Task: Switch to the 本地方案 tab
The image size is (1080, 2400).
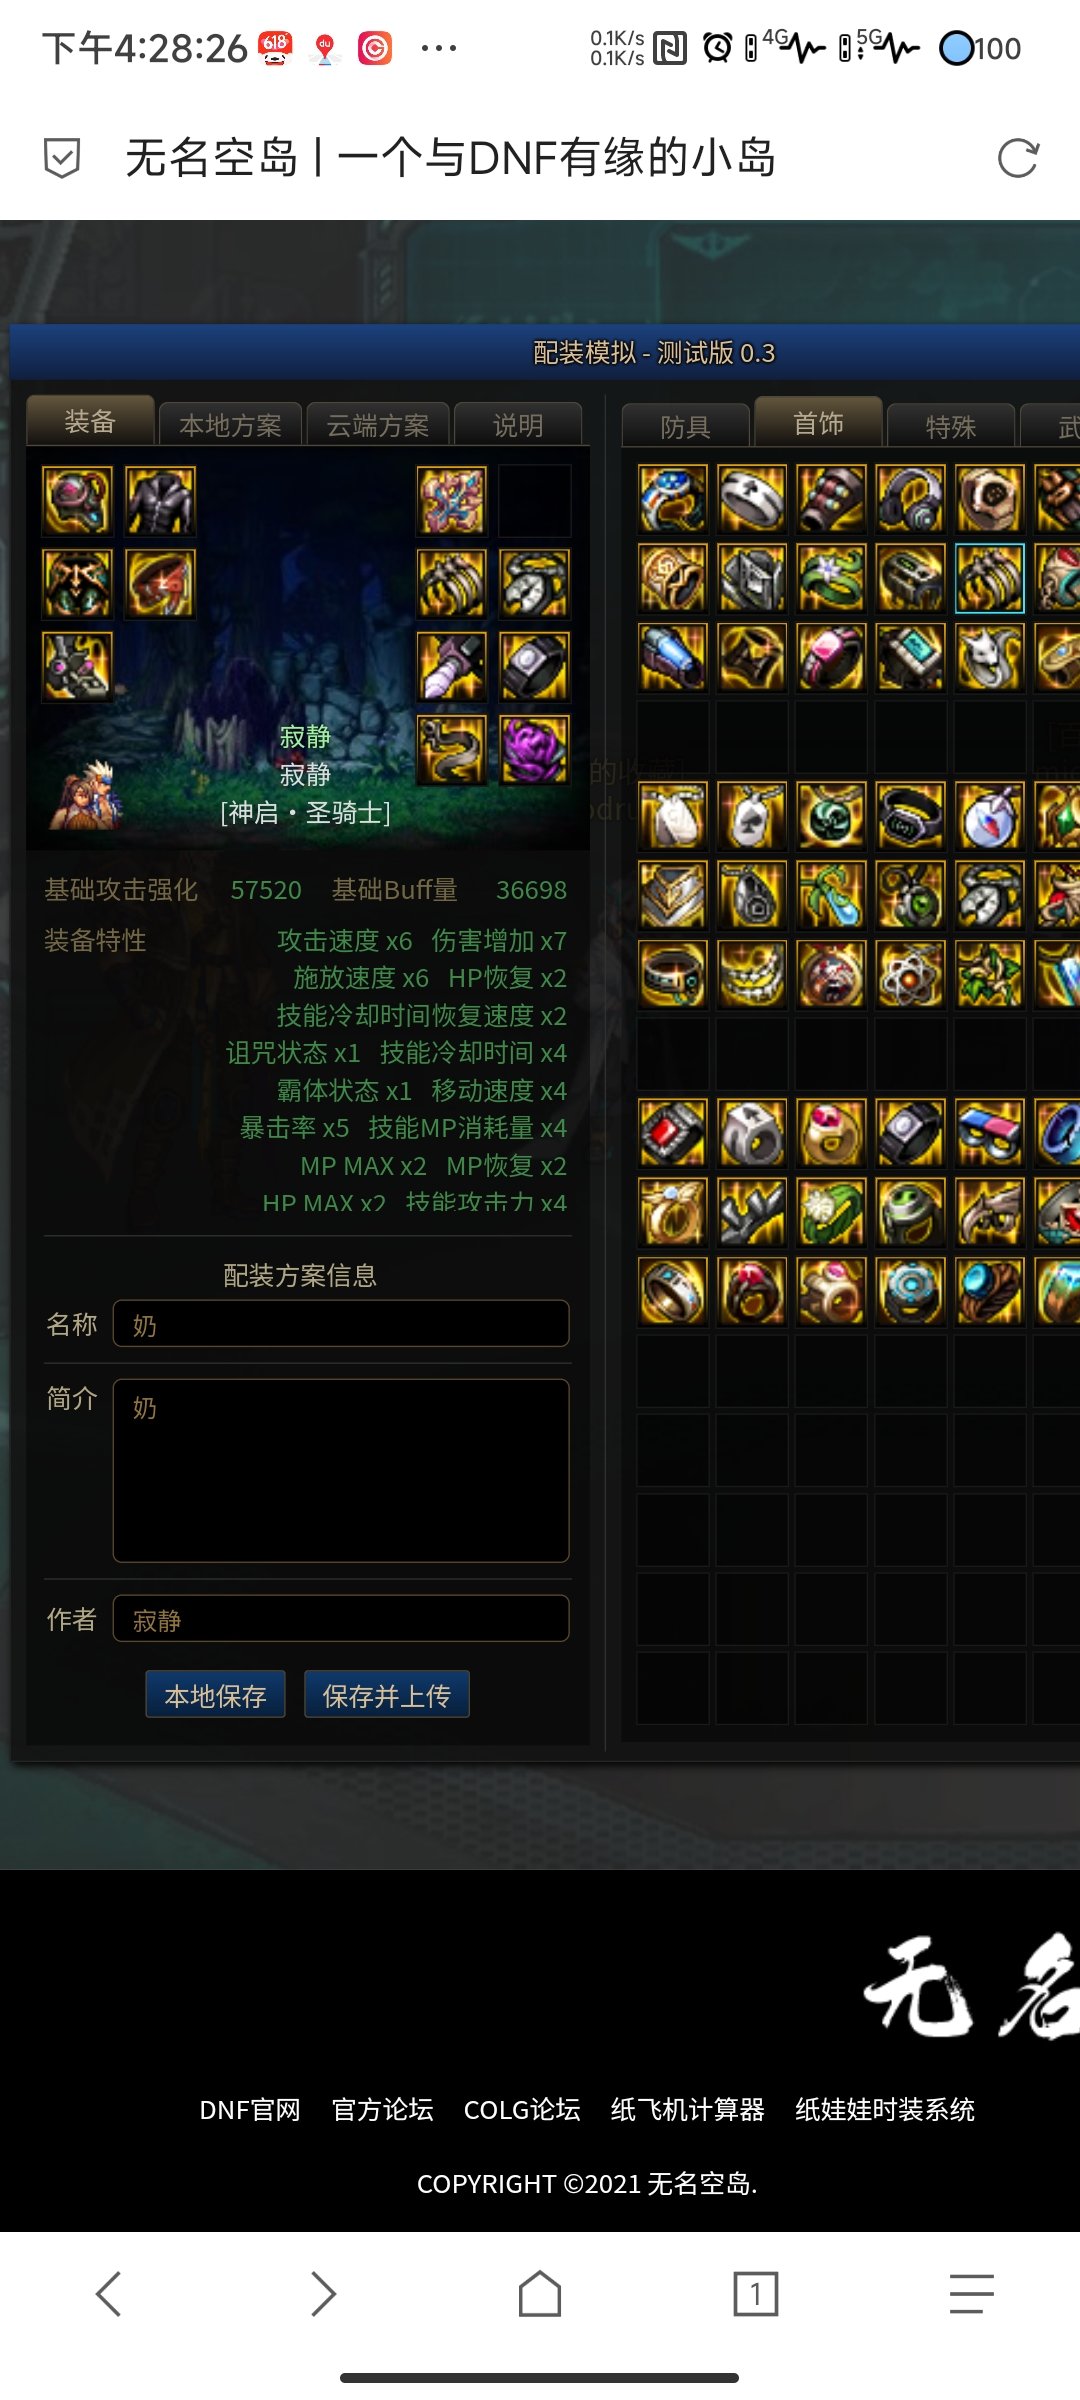Action: click(x=230, y=425)
